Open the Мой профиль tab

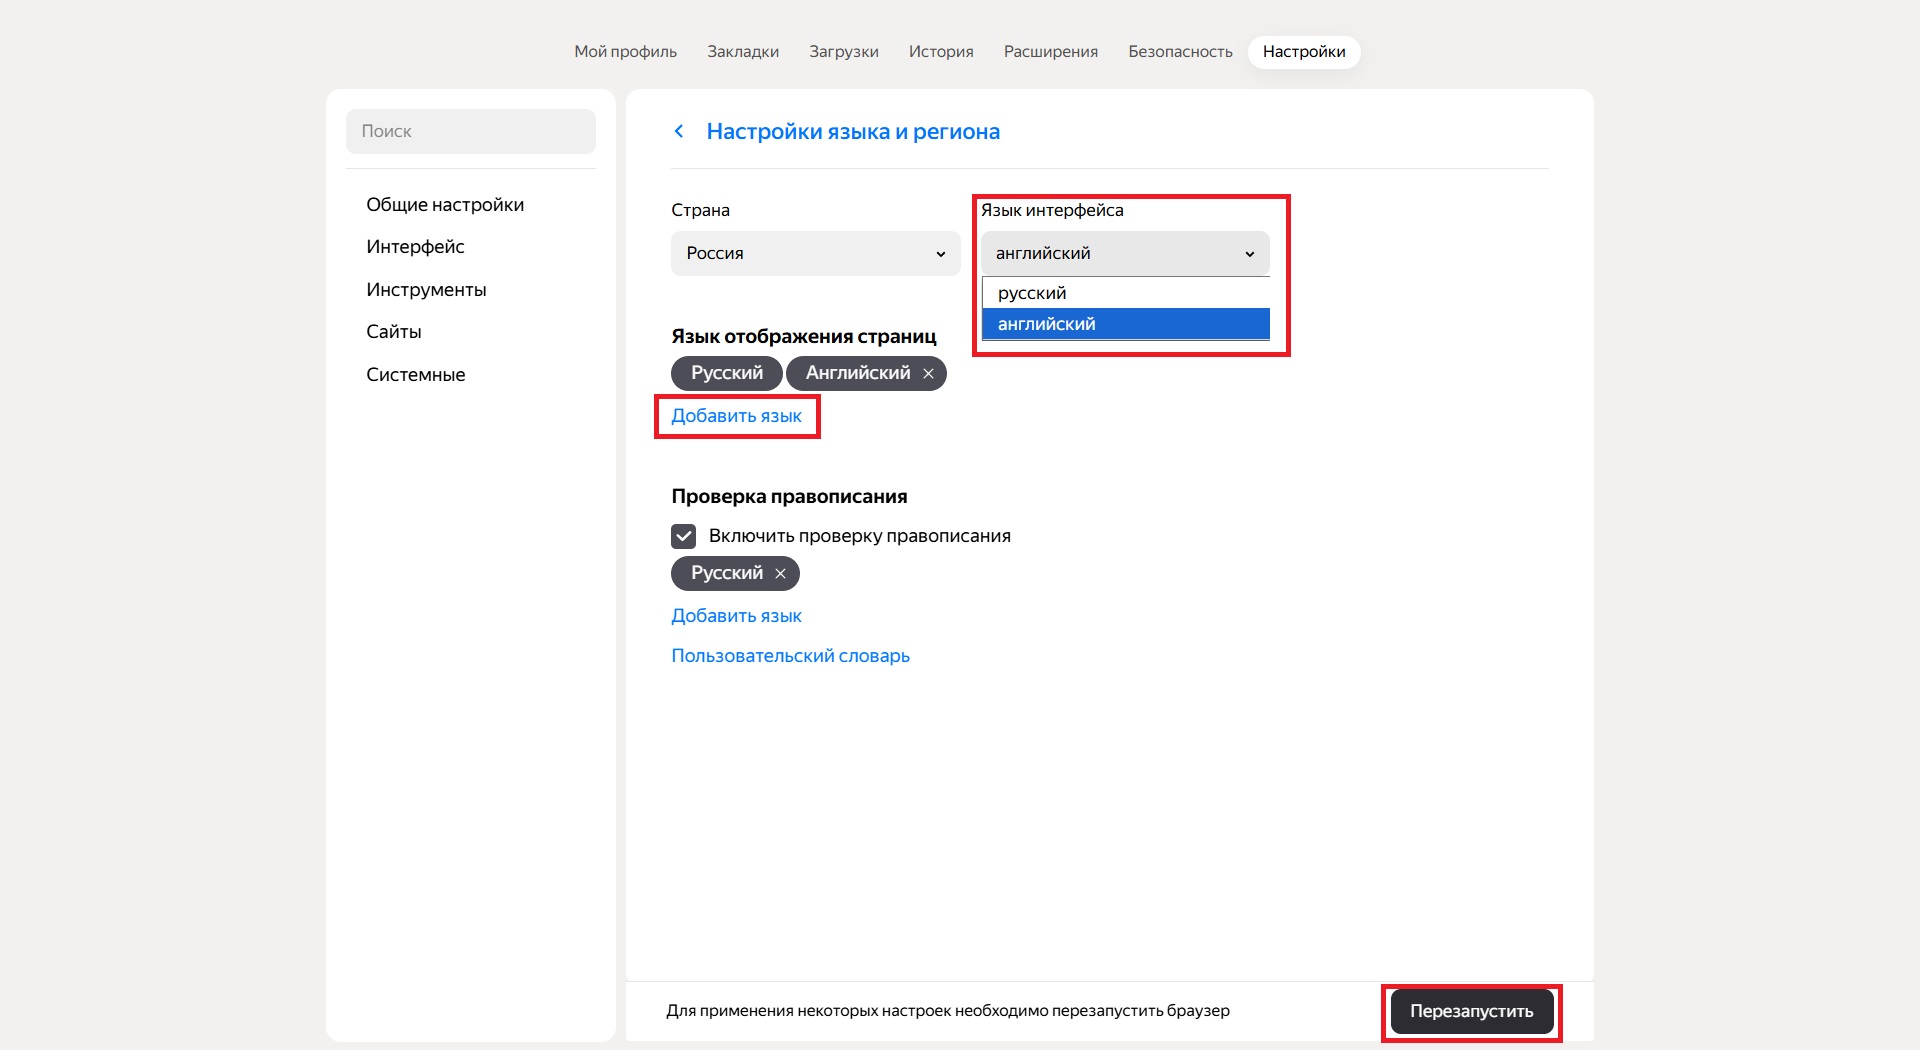625,52
